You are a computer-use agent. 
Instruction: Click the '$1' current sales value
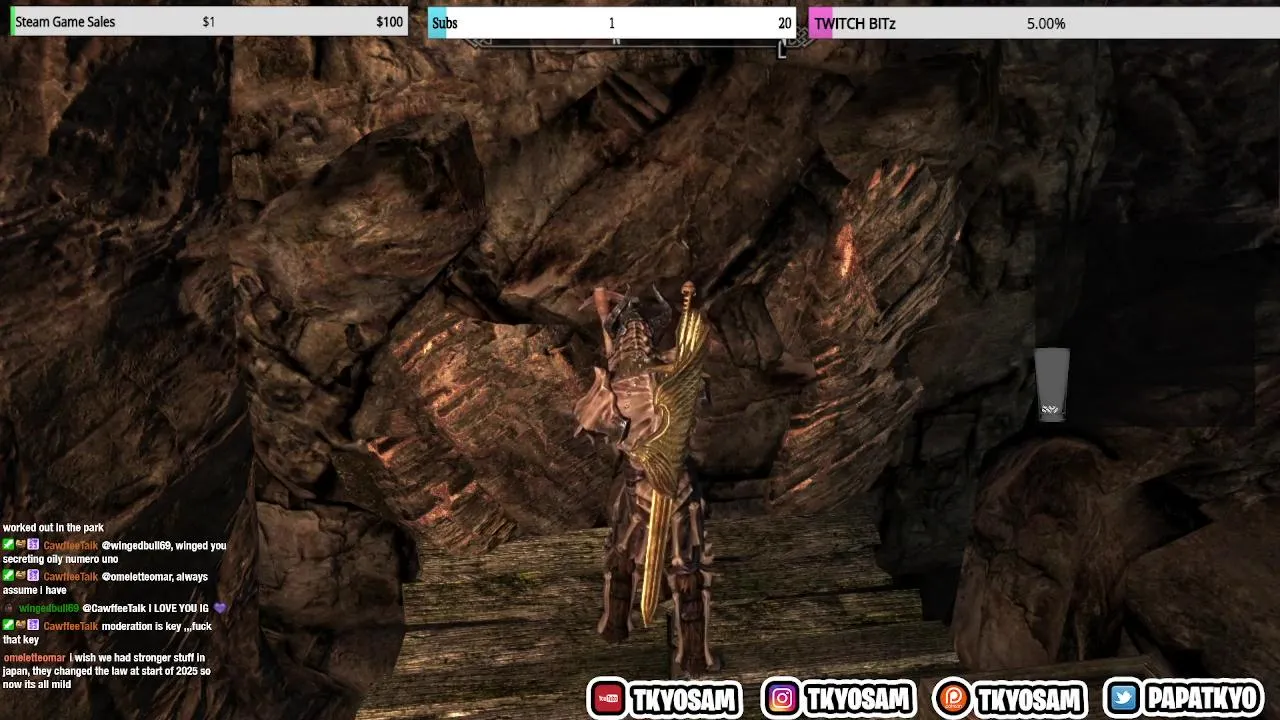(208, 22)
